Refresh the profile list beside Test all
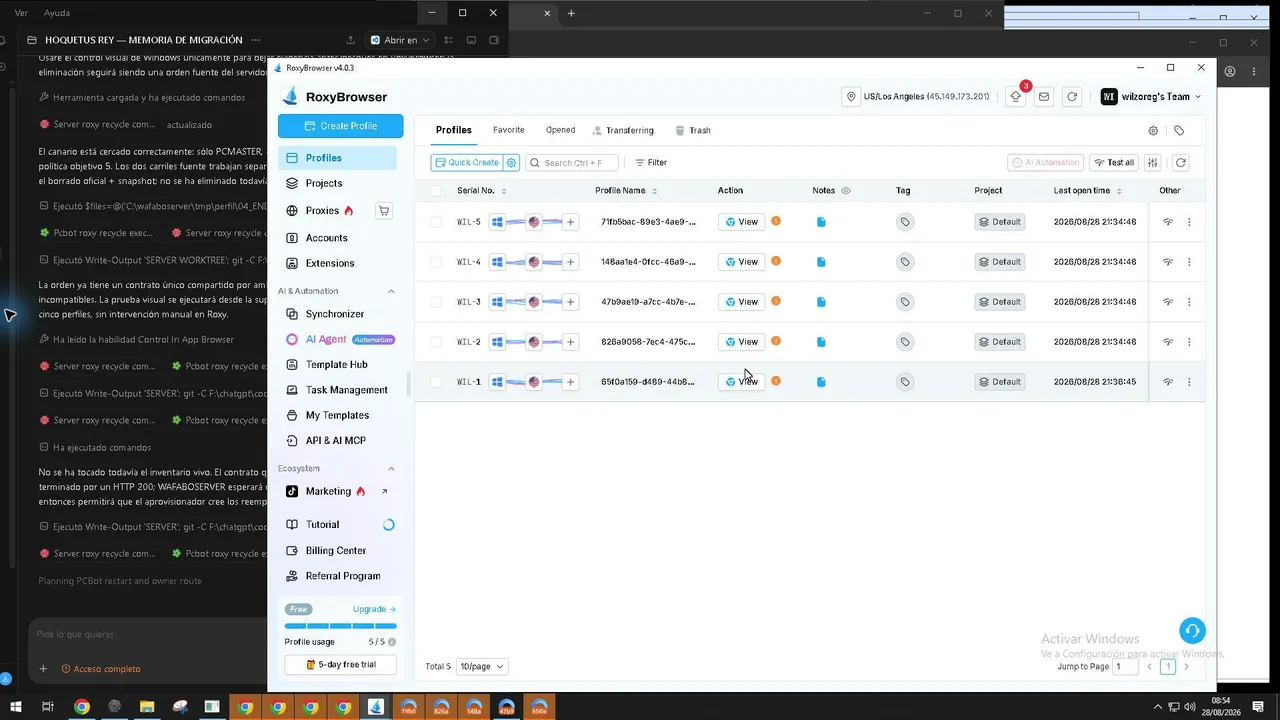Viewport: 1280px width, 720px height. 1180,163
